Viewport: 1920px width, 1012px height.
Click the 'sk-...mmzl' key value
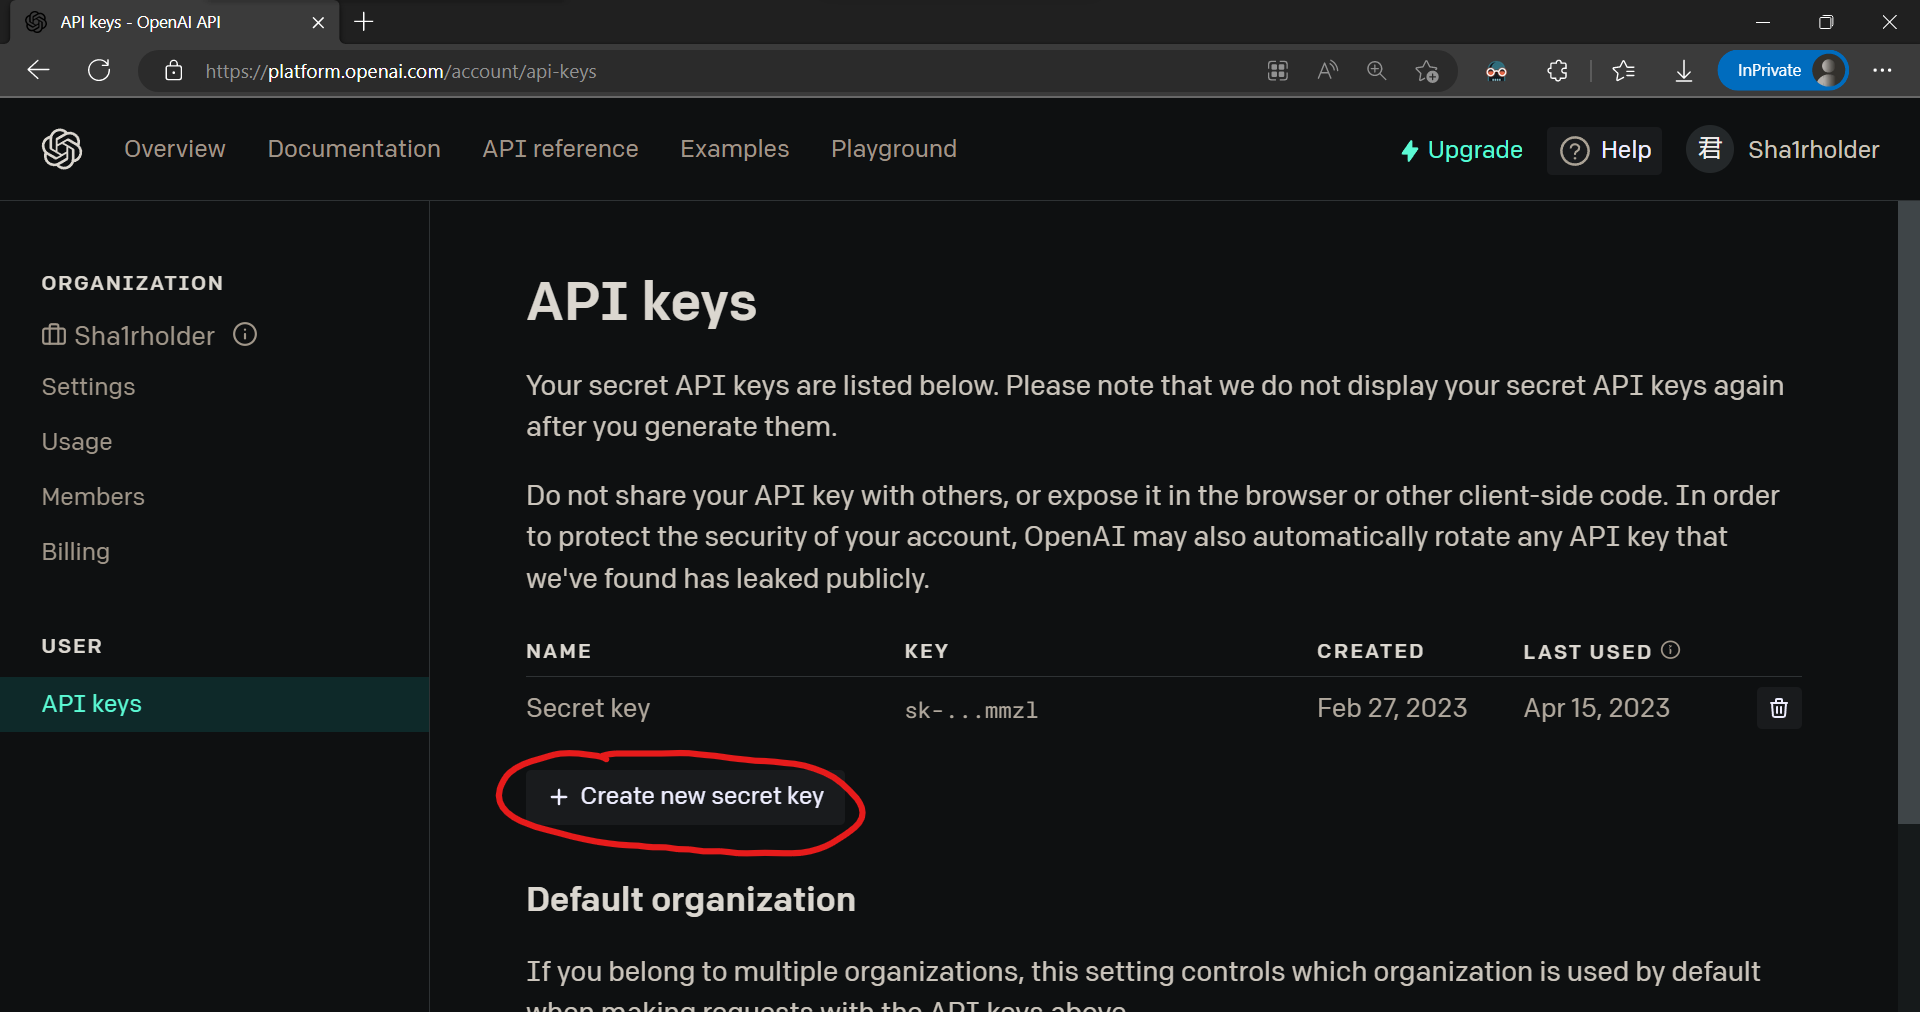click(x=971, y=710)
